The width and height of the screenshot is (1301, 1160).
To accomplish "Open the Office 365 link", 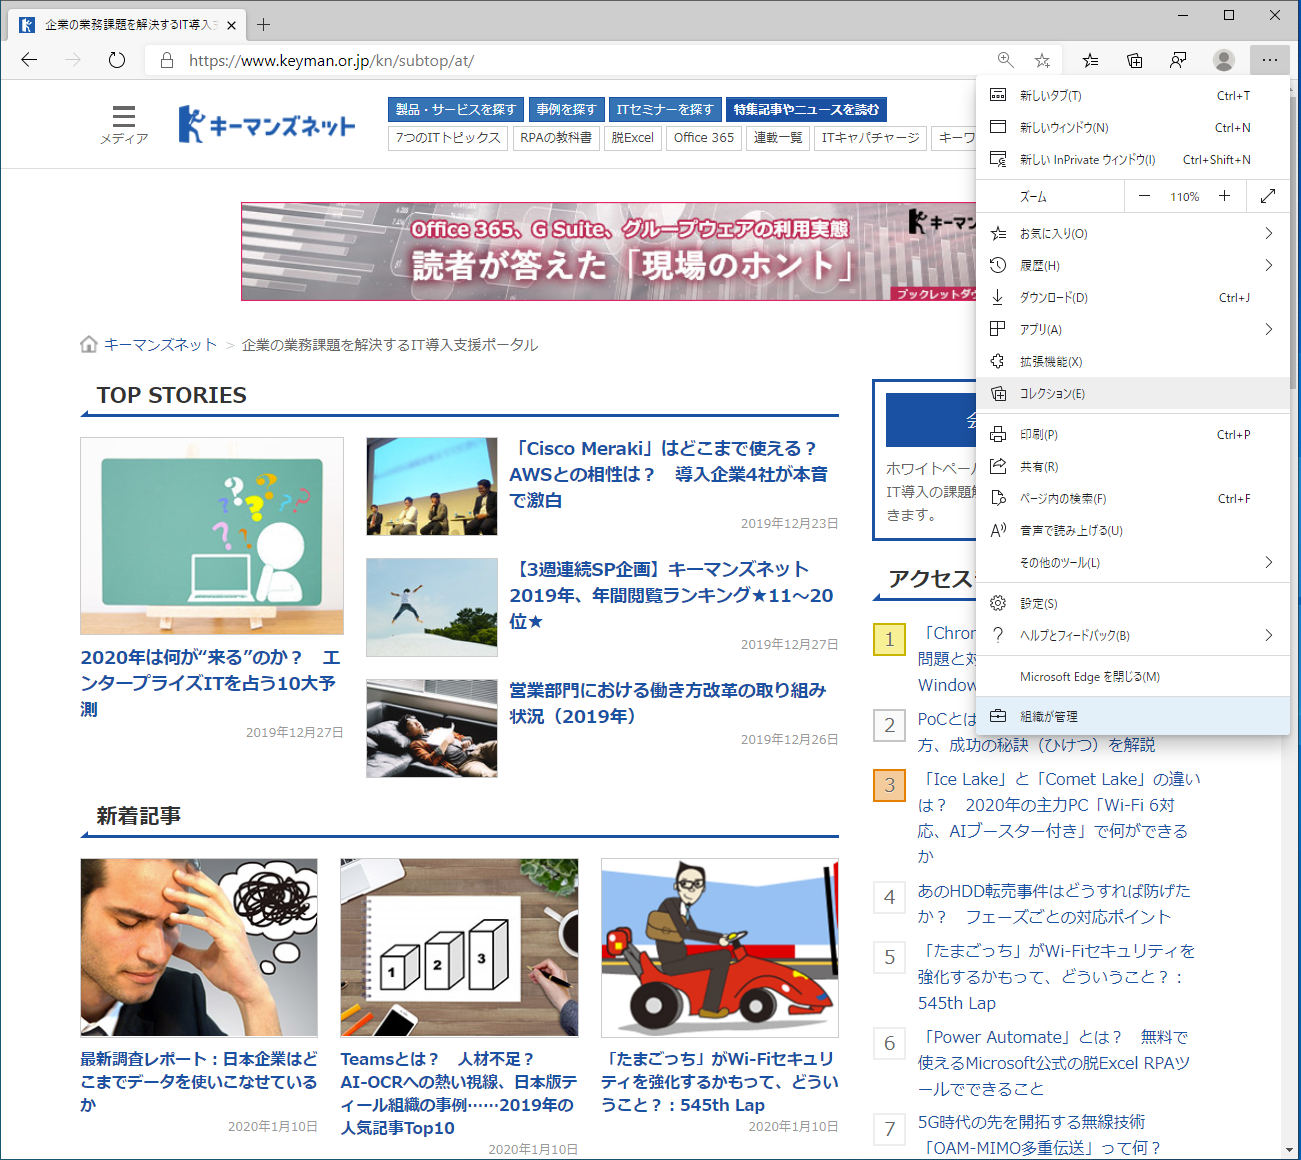I will [704, 138].
